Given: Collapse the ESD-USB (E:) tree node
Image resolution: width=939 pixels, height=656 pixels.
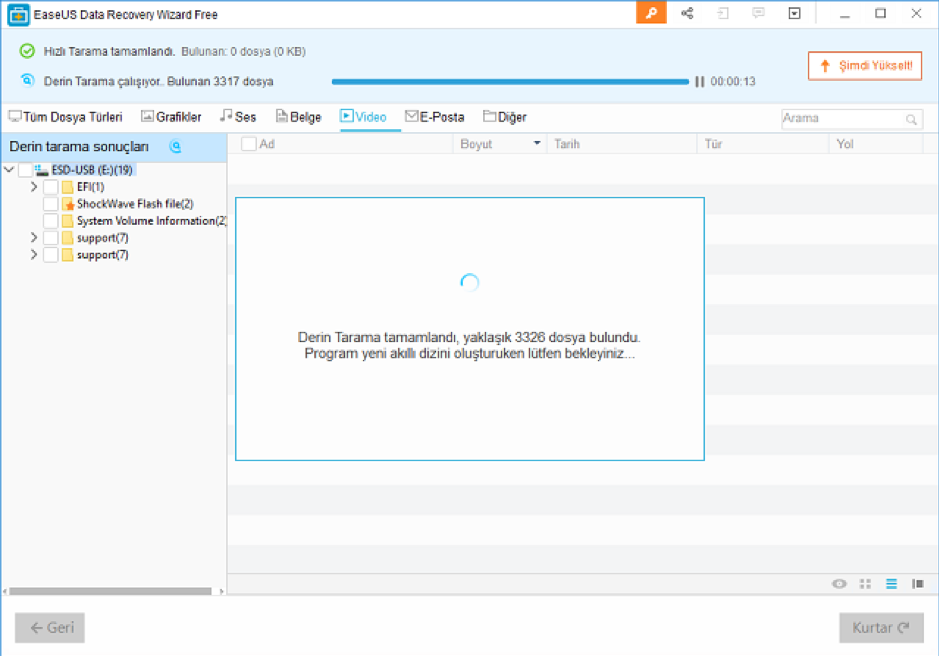Looking at the screenshot, I should click(9, 170).
